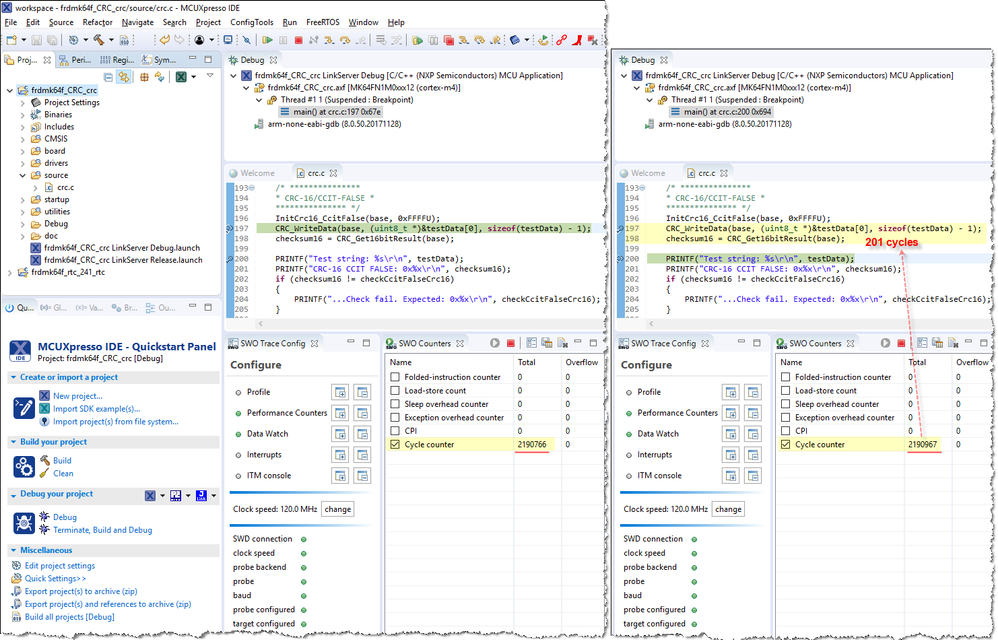This screenshot has height=640, width=998.
Task: Click the red chain link icon in toolbar
Action: pyautogui.click(x=561, y=40)
